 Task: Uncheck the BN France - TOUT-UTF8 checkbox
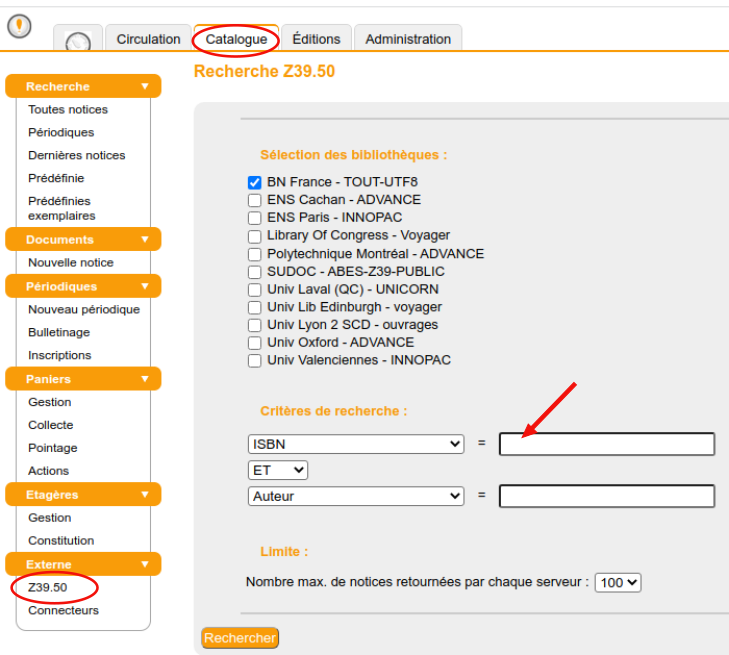point(254,183)
